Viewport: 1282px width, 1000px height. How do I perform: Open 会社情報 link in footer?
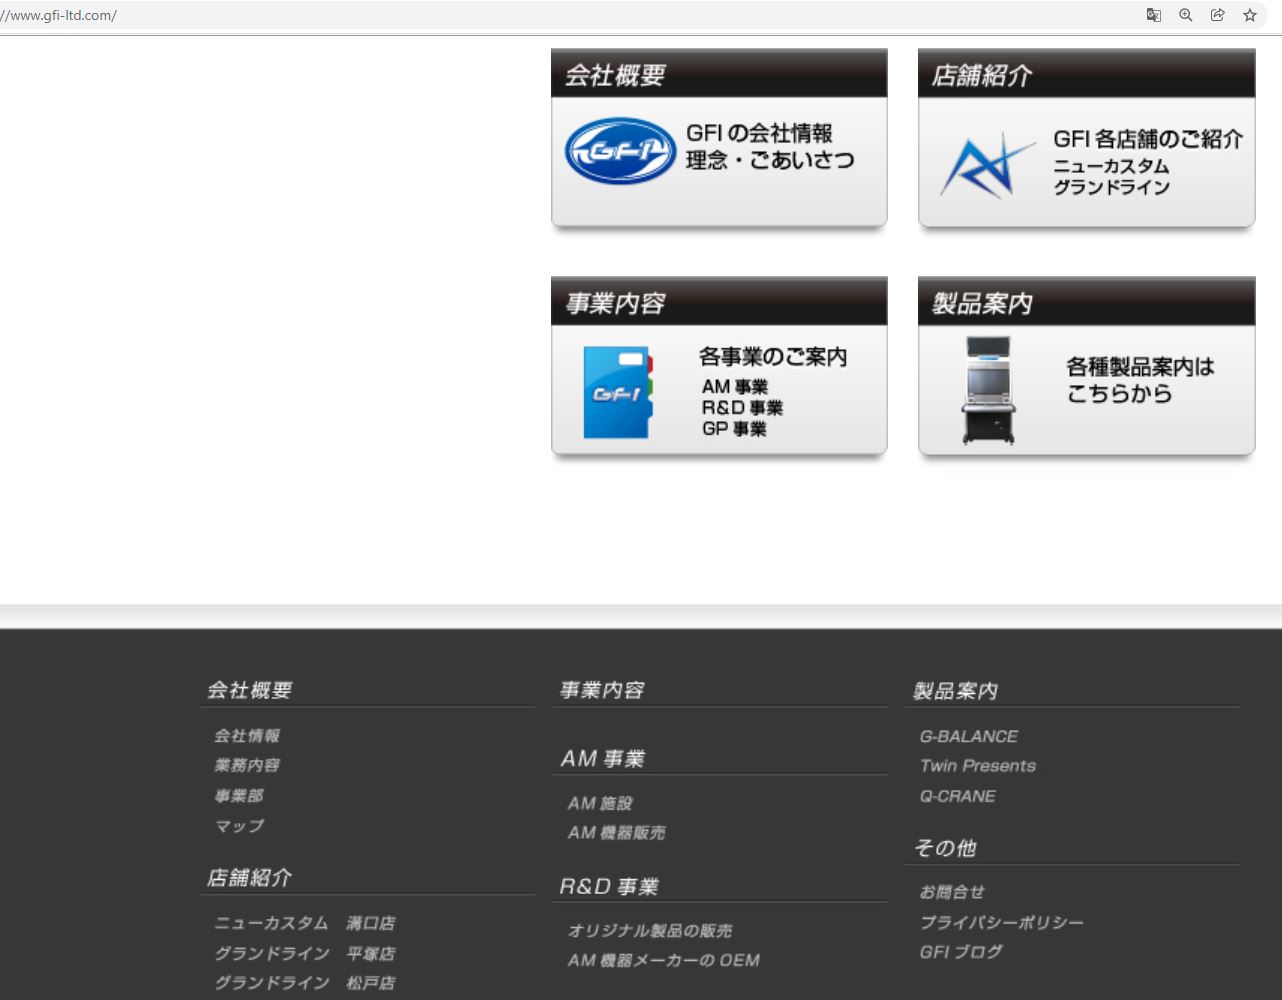[247, 736]
